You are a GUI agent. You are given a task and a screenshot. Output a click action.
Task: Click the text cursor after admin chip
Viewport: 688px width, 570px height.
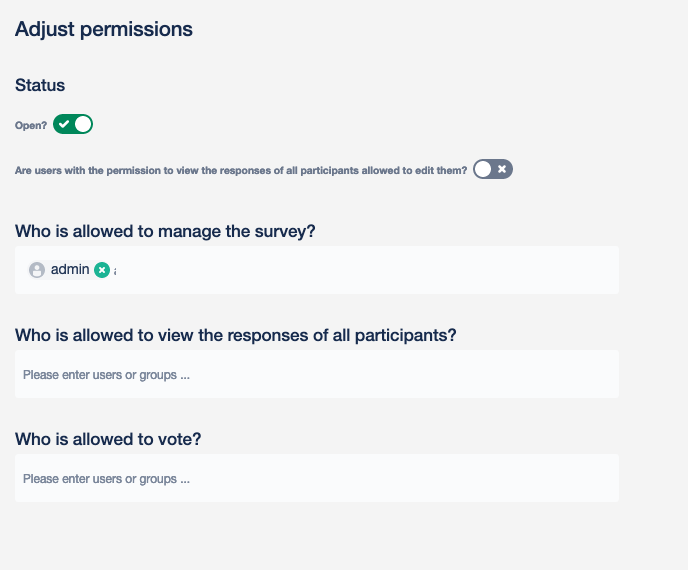click(x=115, y=271)
